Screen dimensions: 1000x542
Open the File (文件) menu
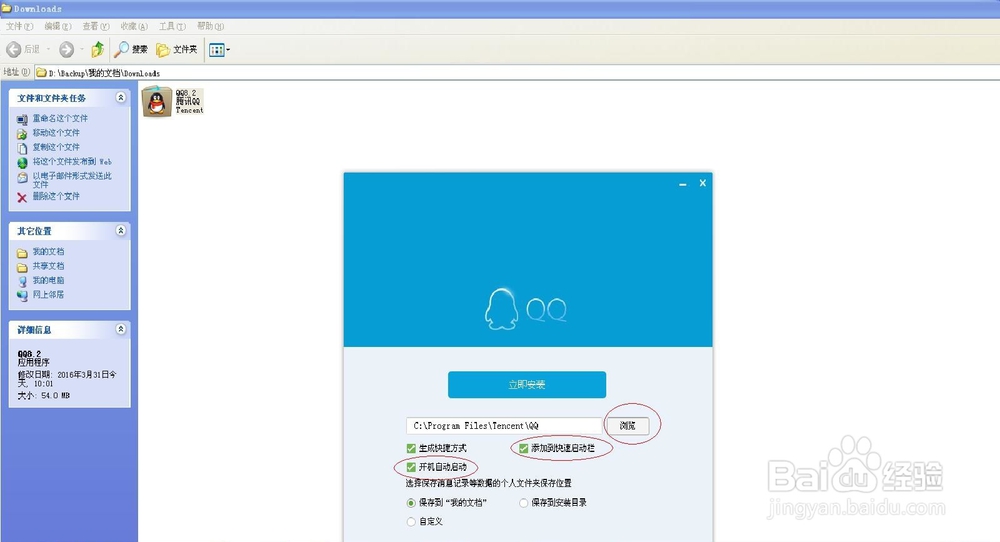(19, 26)
